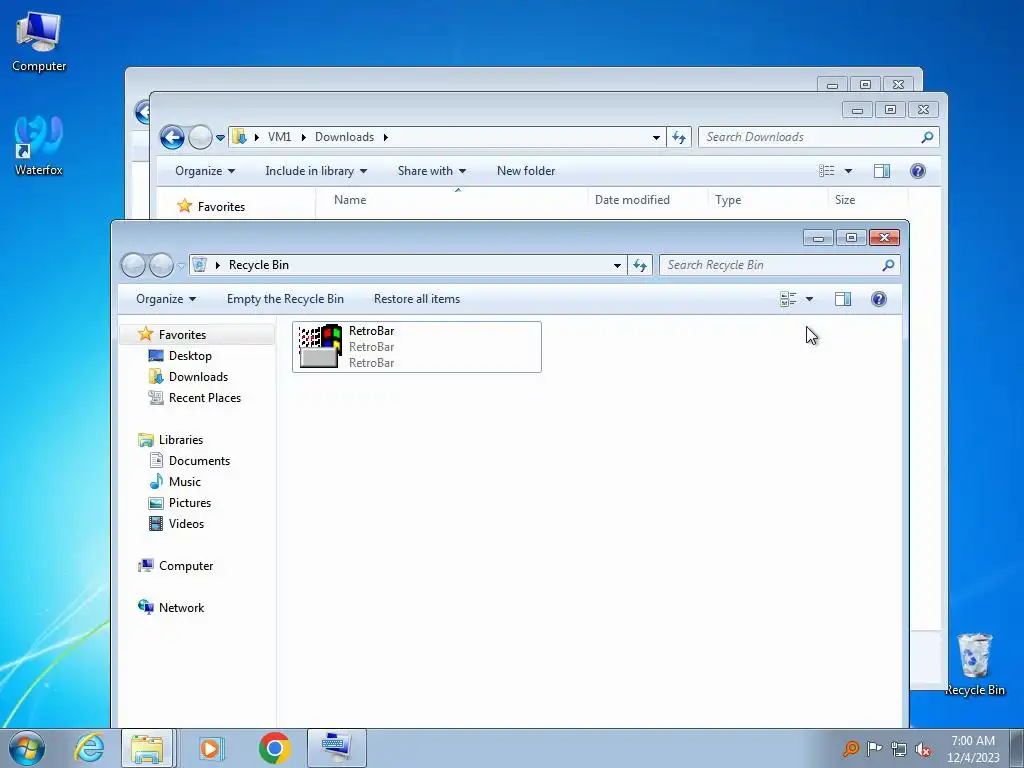Click Windows Explorer taskbar button
The image size is (1024, 768).
(x=148, y=748)
